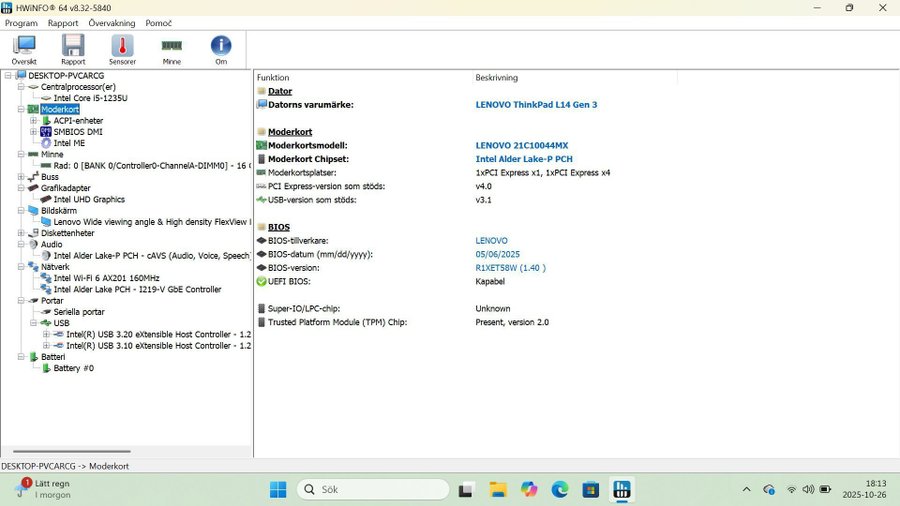900x506 pixels.
Task: Click the Intel Alder Lake-P PCH link
Action: point(524,159)
